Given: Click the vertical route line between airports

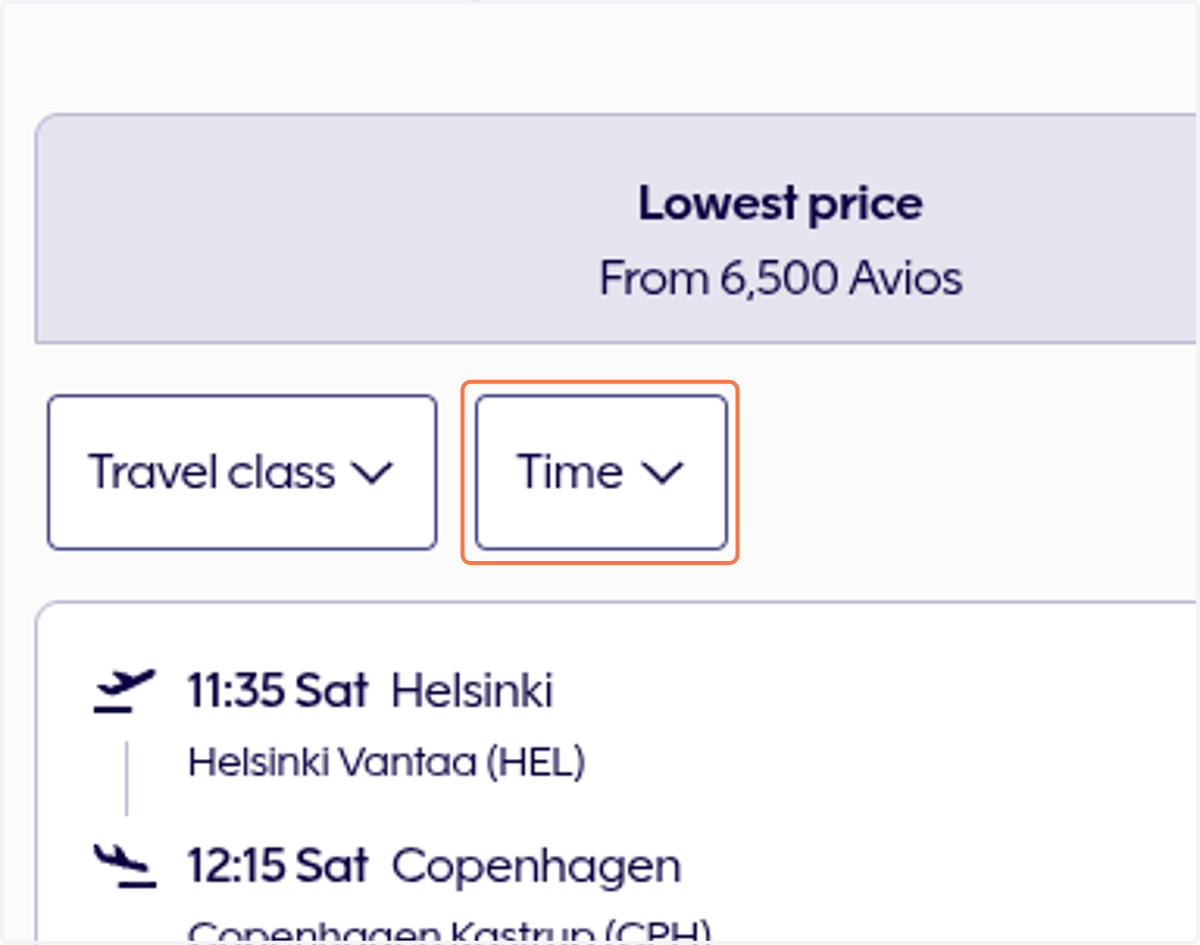Looking at the screenshot, I should click(126, 778).
